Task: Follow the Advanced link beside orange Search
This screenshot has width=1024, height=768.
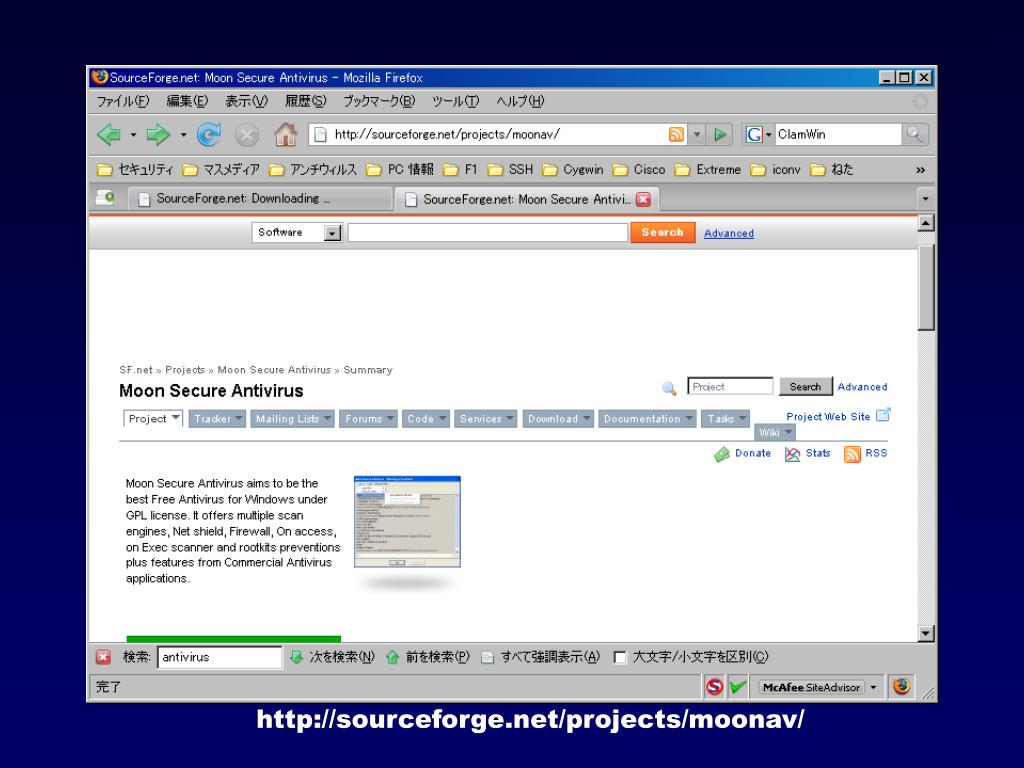Action: click(729, 233)
